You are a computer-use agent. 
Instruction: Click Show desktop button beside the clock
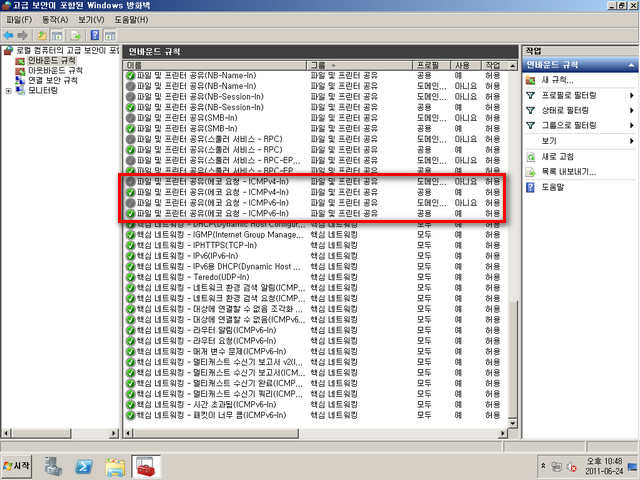click(633, 467)
